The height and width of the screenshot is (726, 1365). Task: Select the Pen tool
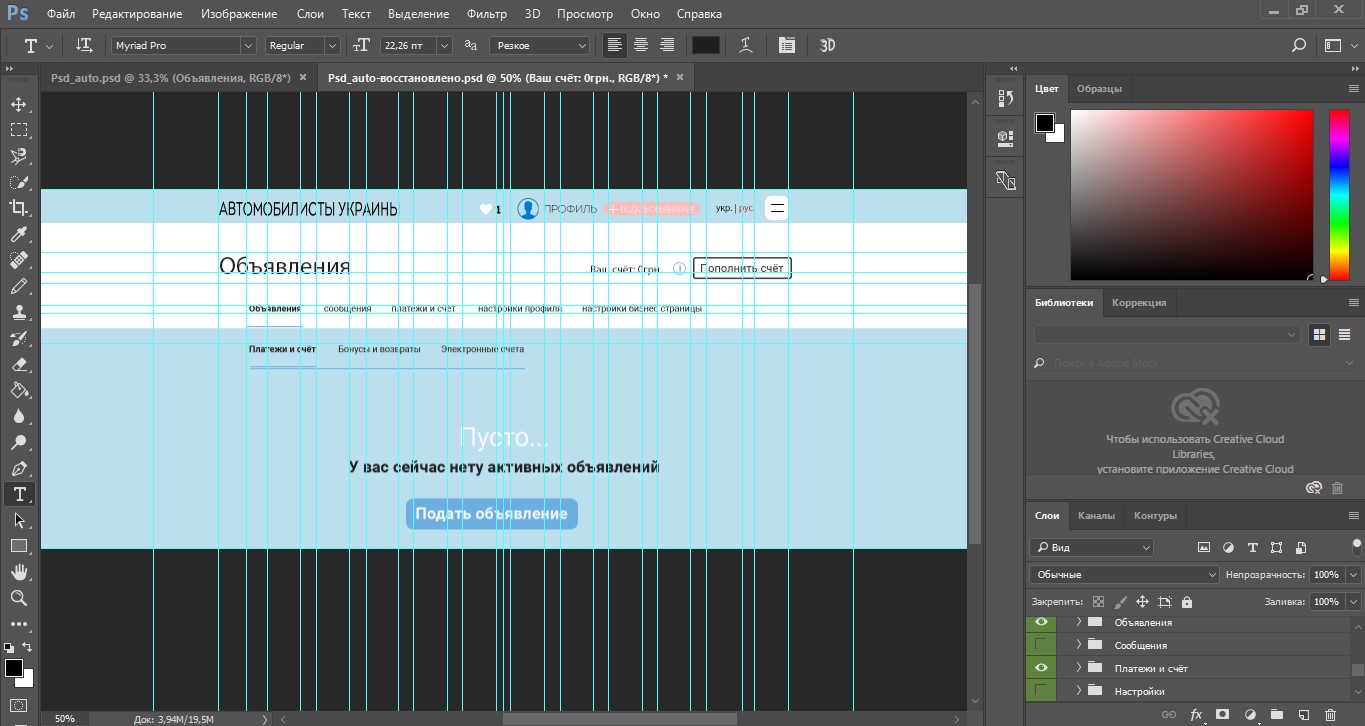(19, 468)
